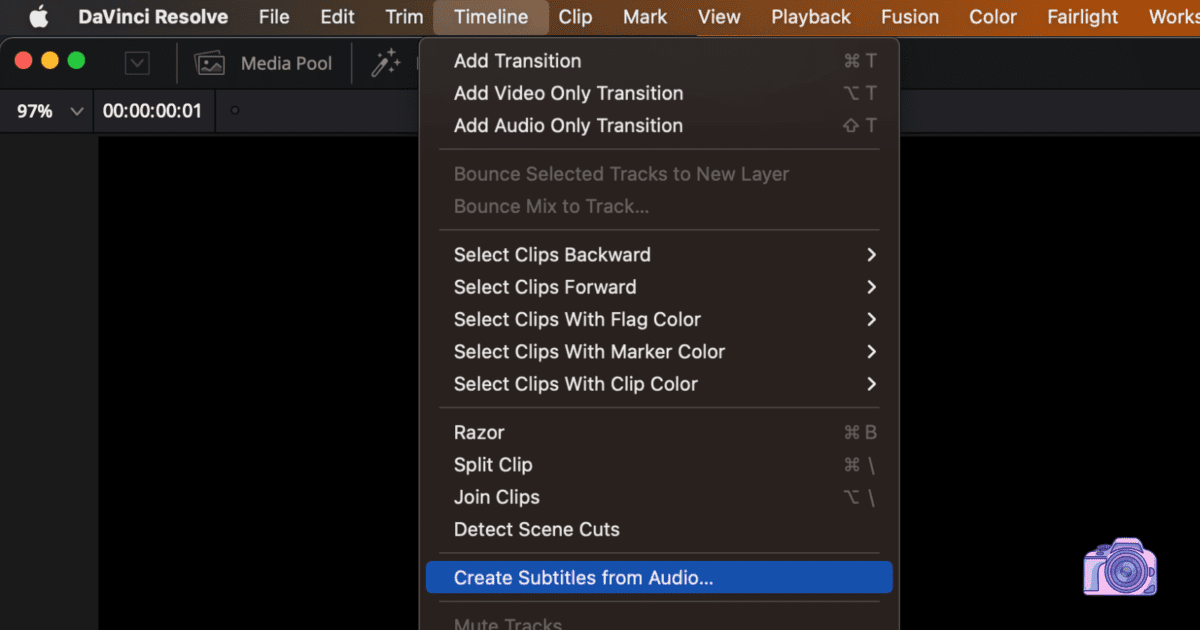Click the timecode field showing 00:00:00:01
The image size is (1200, 630).
[x=153, y=111]
